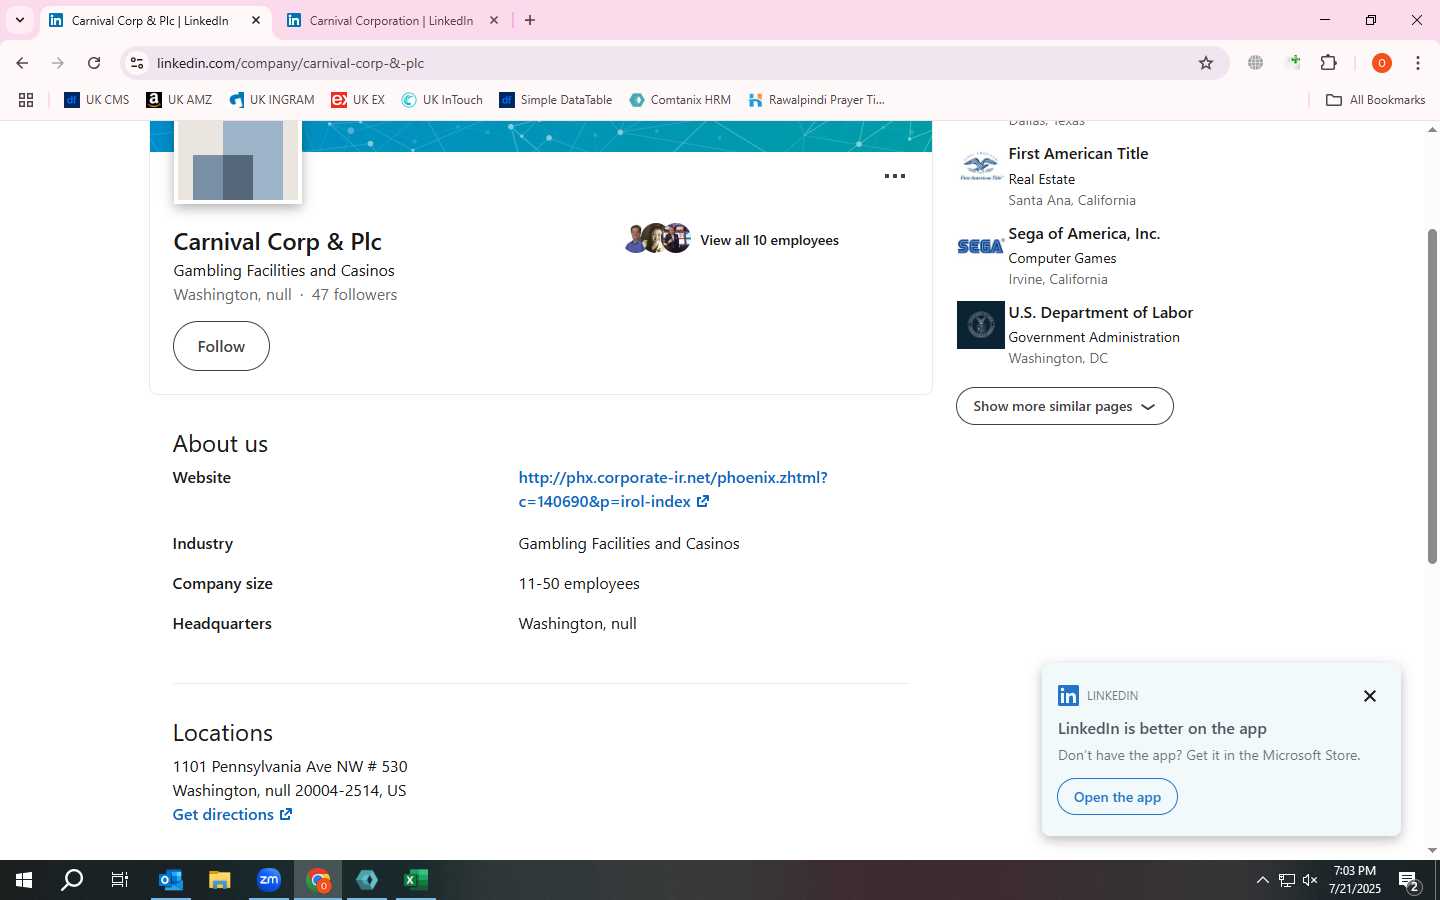Click the page vertical scrollbar thumb
1440x900 pixels.
point(1432,396)
